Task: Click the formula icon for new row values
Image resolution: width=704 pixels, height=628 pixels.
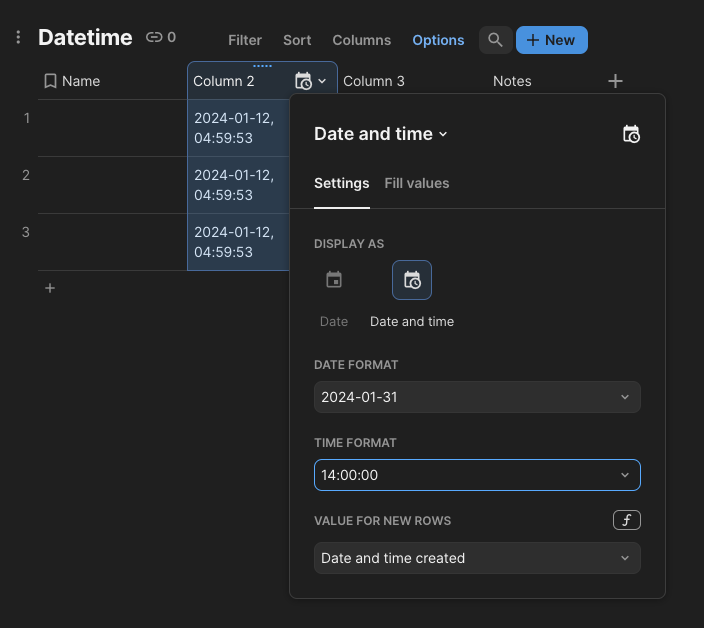Action: [x=627, y=520]
